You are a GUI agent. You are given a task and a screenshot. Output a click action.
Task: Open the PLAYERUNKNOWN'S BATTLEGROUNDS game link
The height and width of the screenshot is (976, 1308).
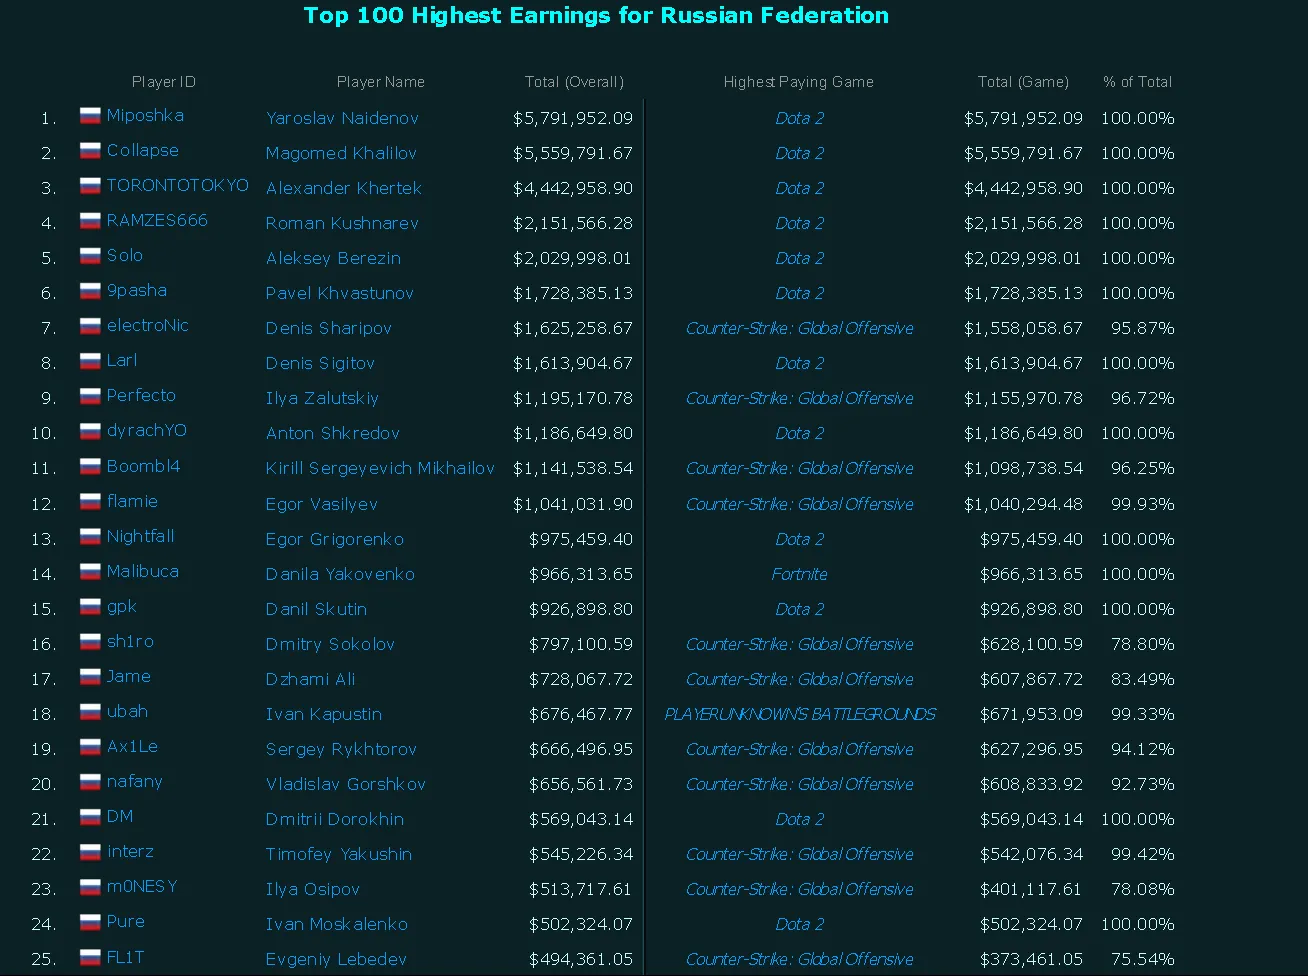coord(800,715)
